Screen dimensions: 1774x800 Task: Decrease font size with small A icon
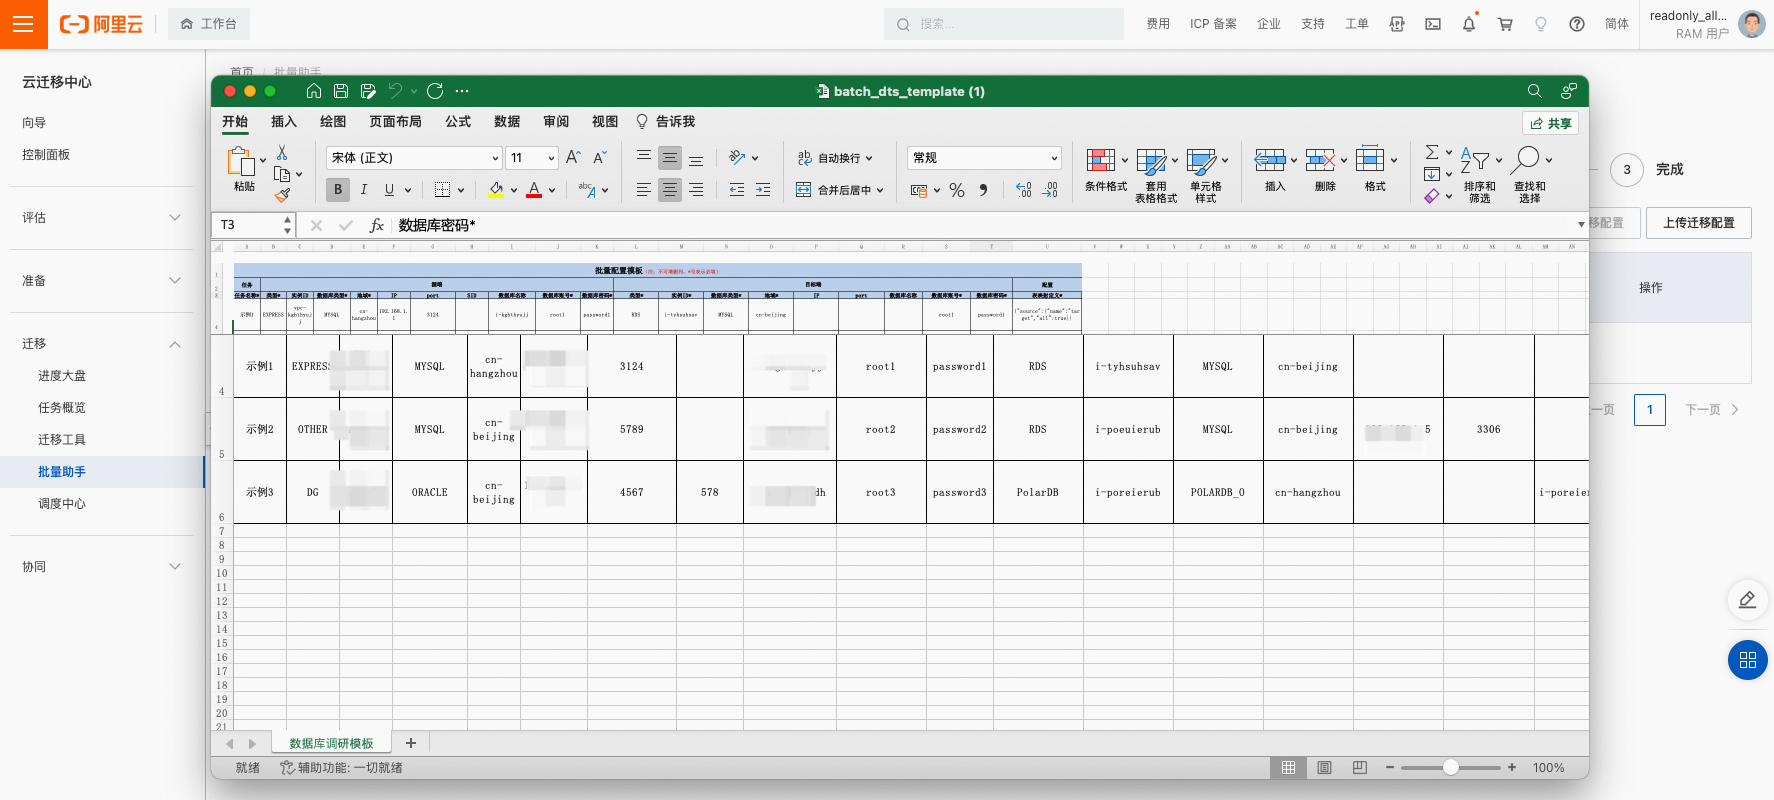[x=599, y=157]
